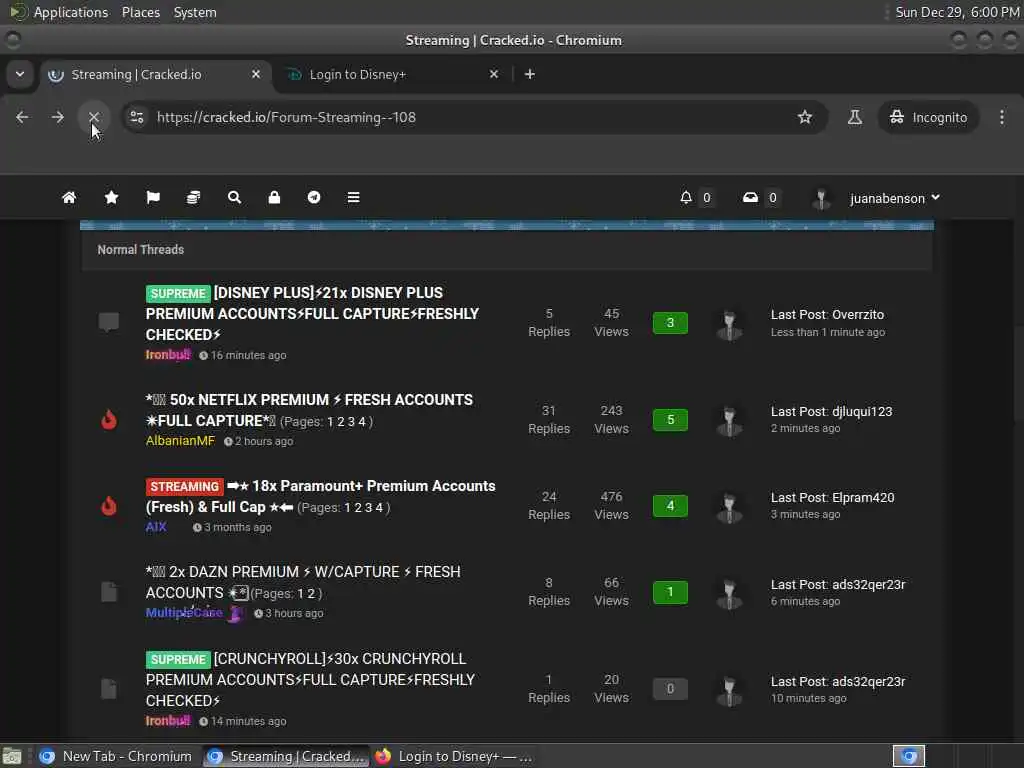The width and height of the screenshot is (1024, 768).
Task: Switch to New Tab - Chromium in taskbar
Action: (x=116, y=756)
